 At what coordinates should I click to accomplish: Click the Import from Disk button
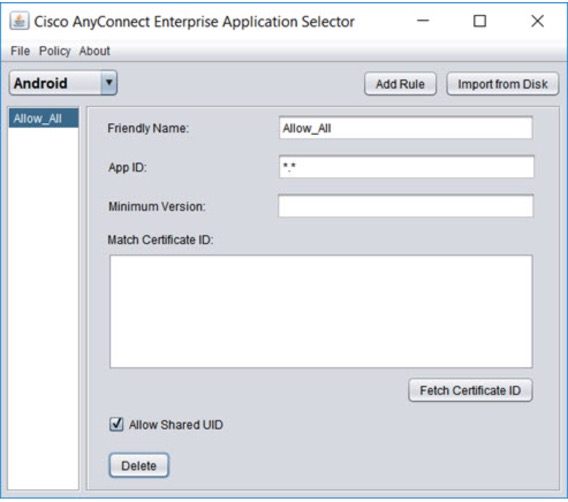pos(502,84)
